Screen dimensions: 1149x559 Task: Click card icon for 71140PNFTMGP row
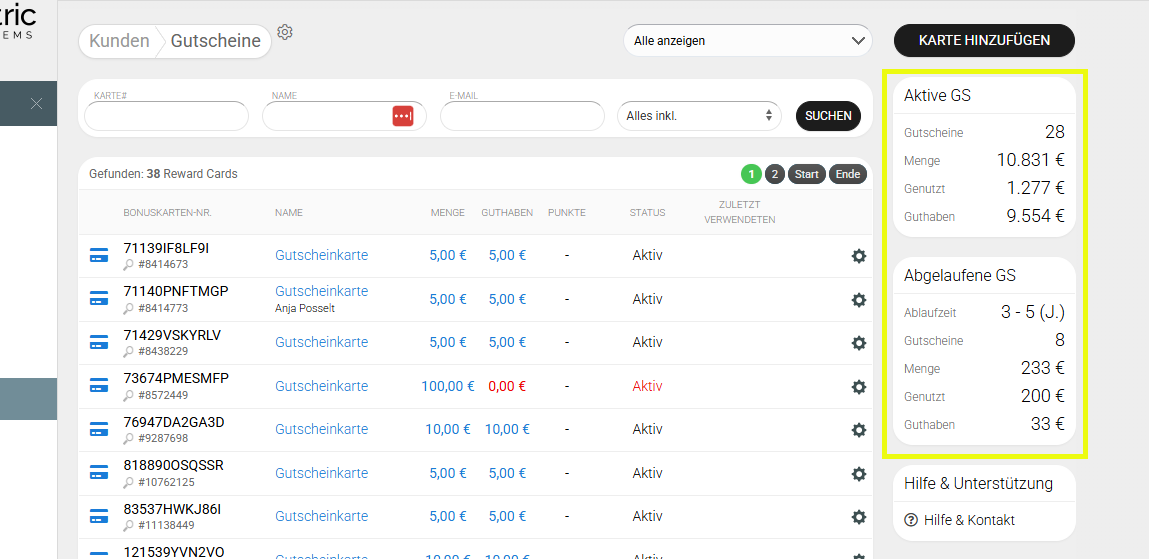(x=99, y=299)
